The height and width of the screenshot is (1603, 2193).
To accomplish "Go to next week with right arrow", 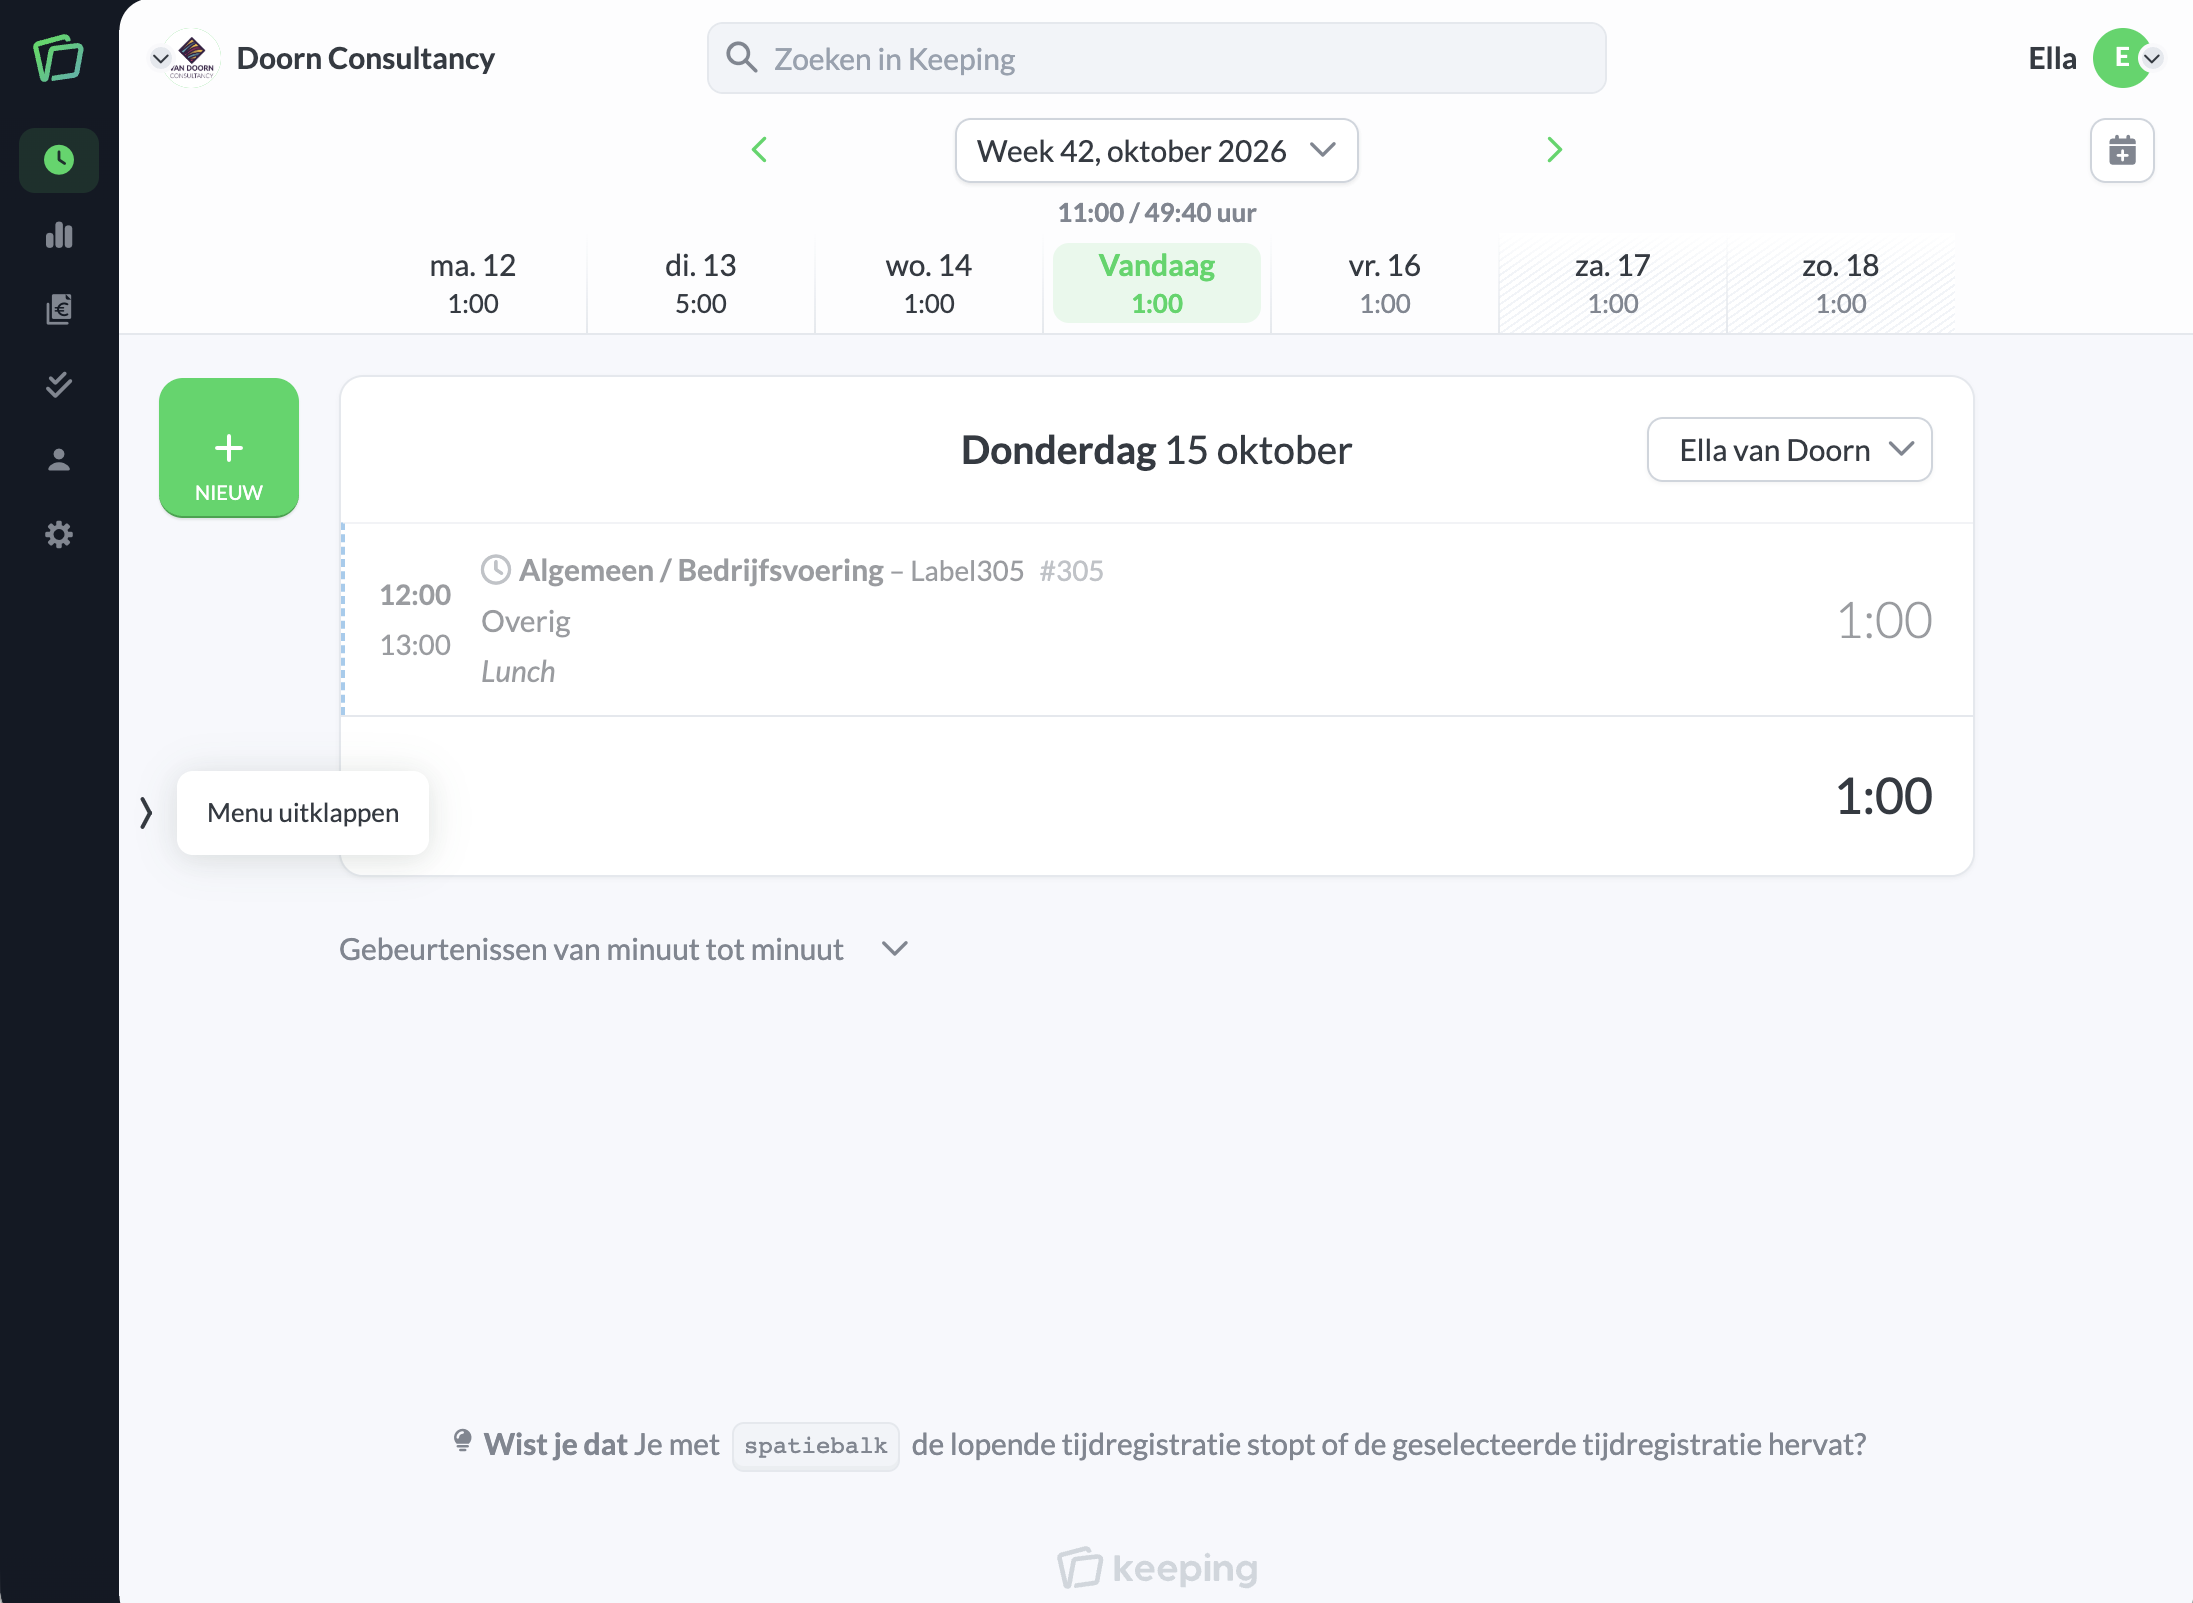I will pyautogui.click(x=1554, y=150).
